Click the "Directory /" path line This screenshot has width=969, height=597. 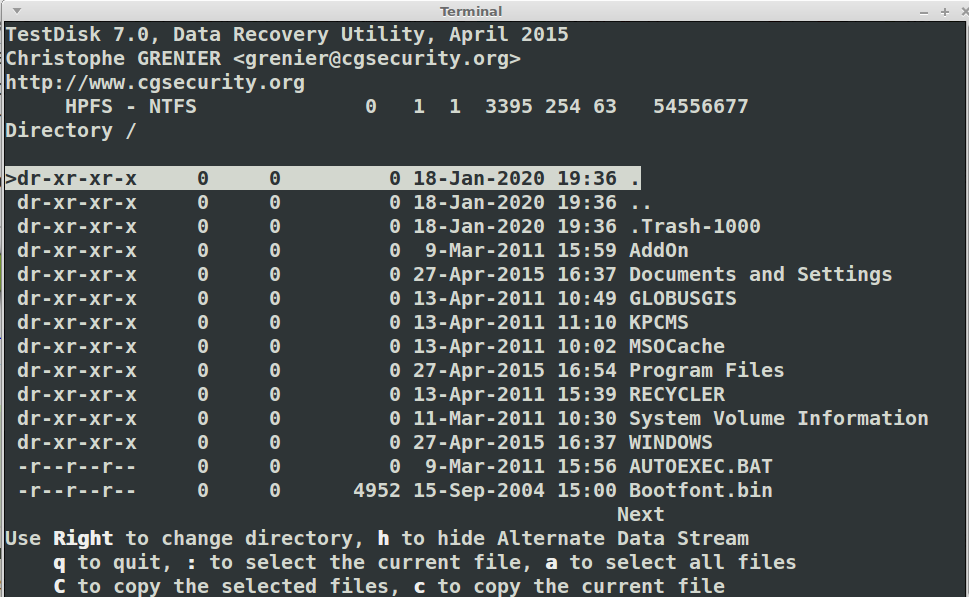pos(70,130)
